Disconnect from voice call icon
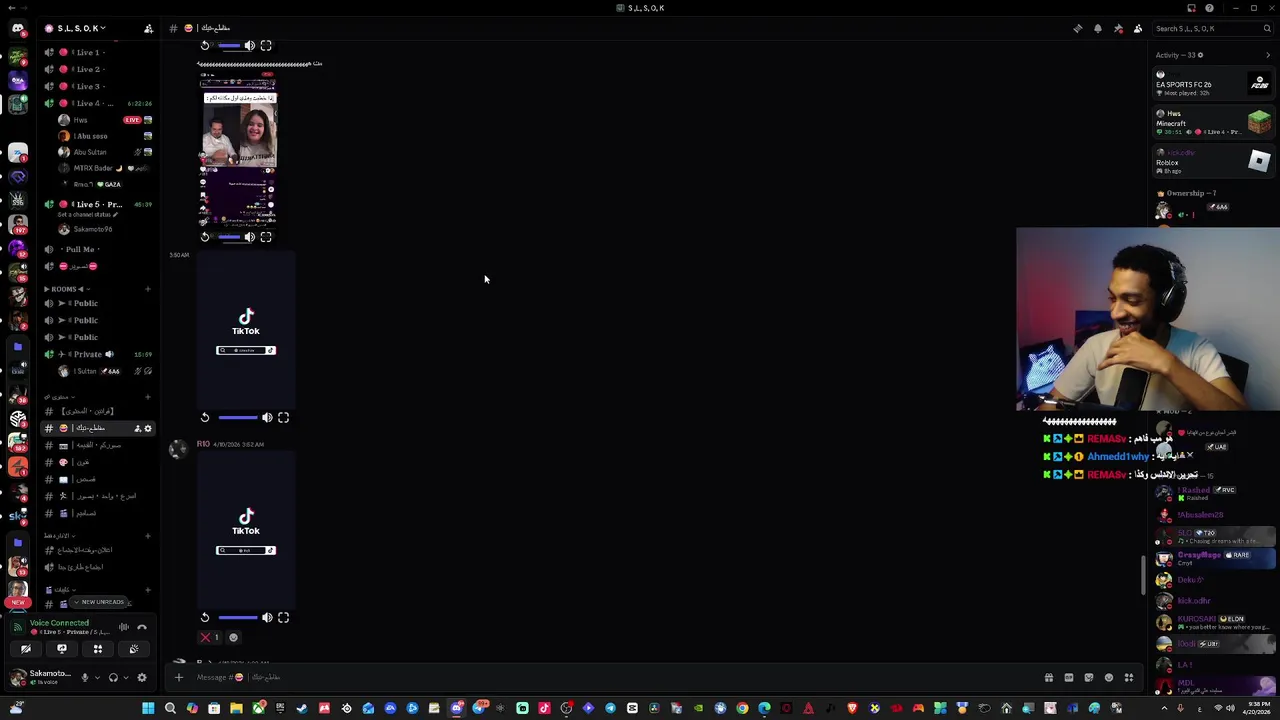1280x720 pixels. pos(142,627)
